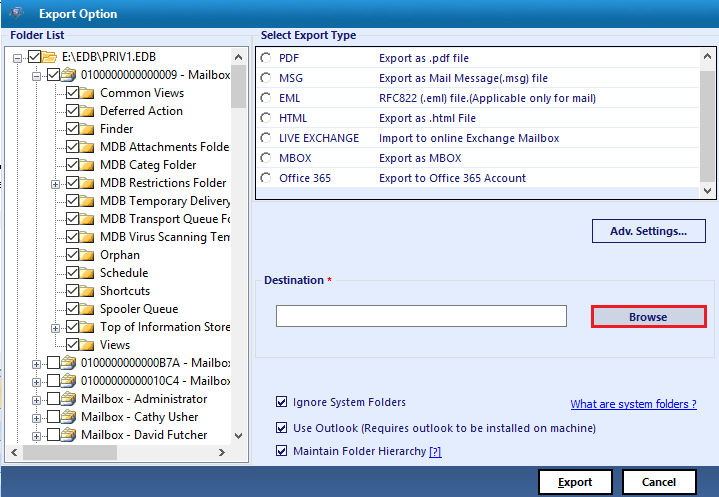Viewport: 719px width, 497px height.
Task: Pick the Office 365 export radio button
Action: point(266,178)
